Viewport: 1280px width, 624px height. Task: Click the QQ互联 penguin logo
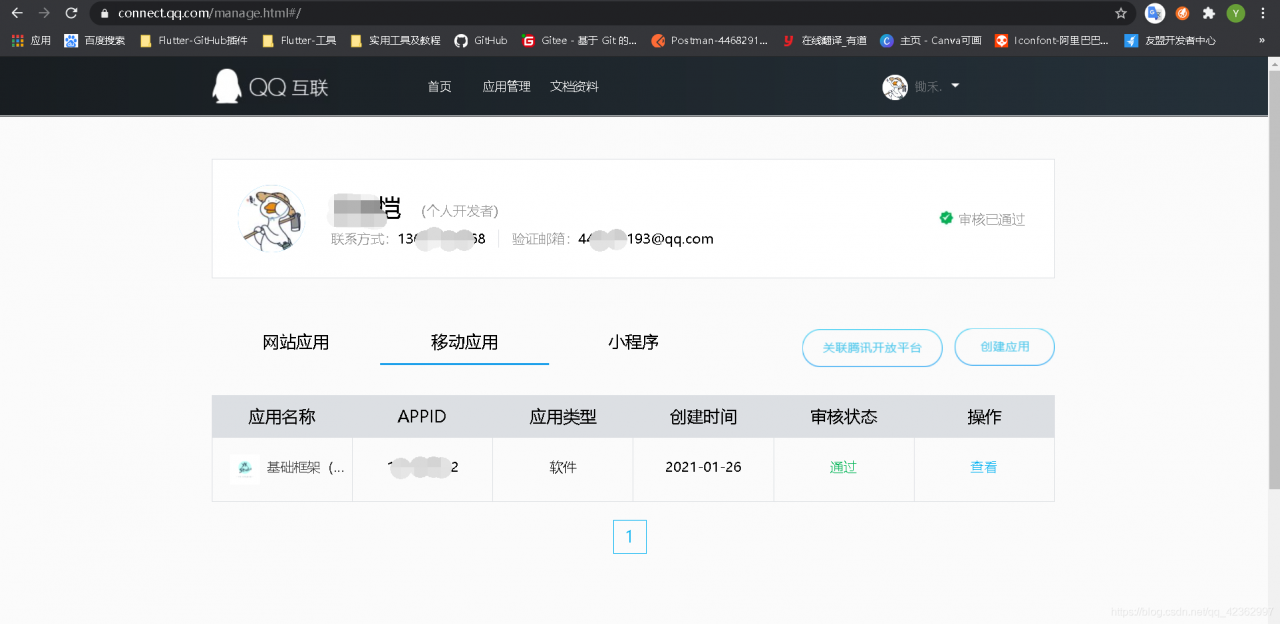point(226,86)
